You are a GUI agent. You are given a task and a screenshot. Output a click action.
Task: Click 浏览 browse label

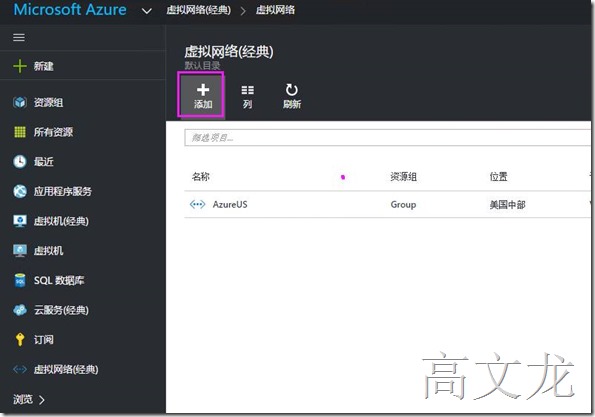point(23,399)
